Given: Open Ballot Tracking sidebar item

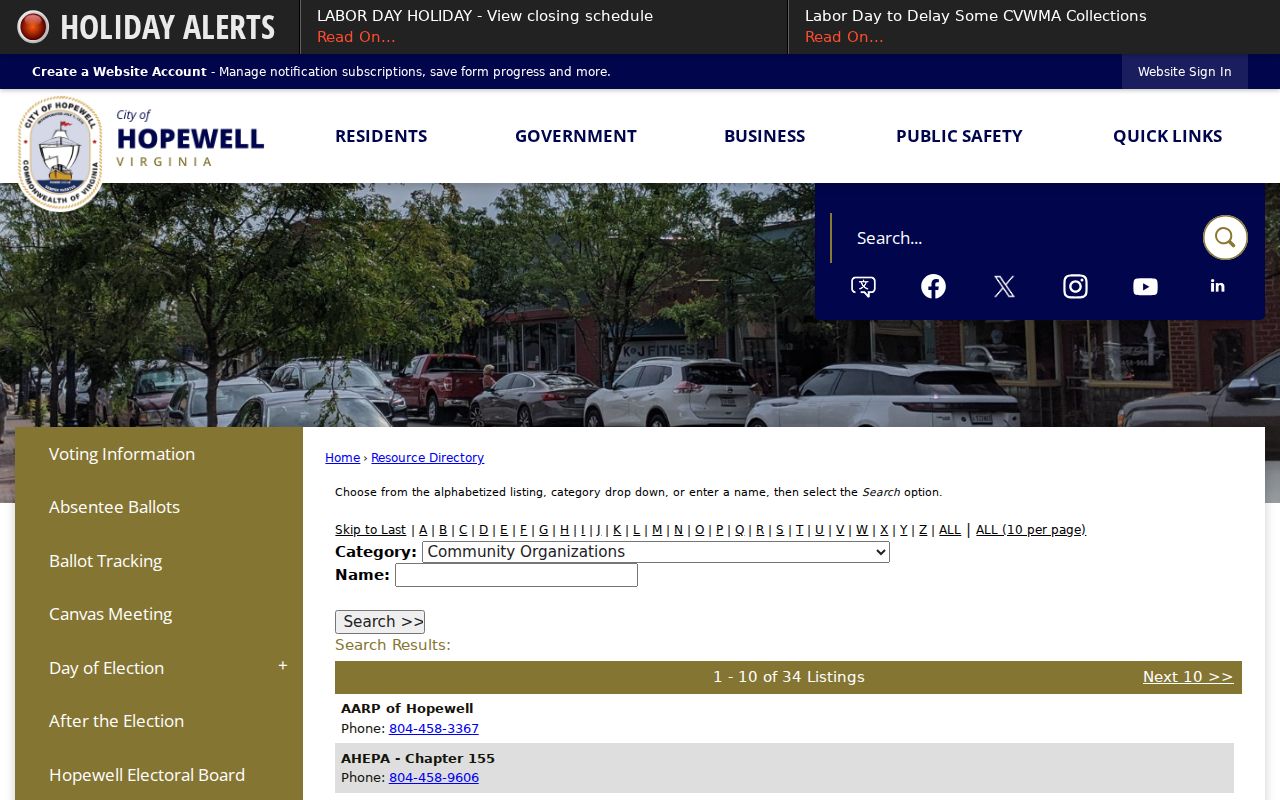Looking at the screenshot, I should click(x=159, y=561).
